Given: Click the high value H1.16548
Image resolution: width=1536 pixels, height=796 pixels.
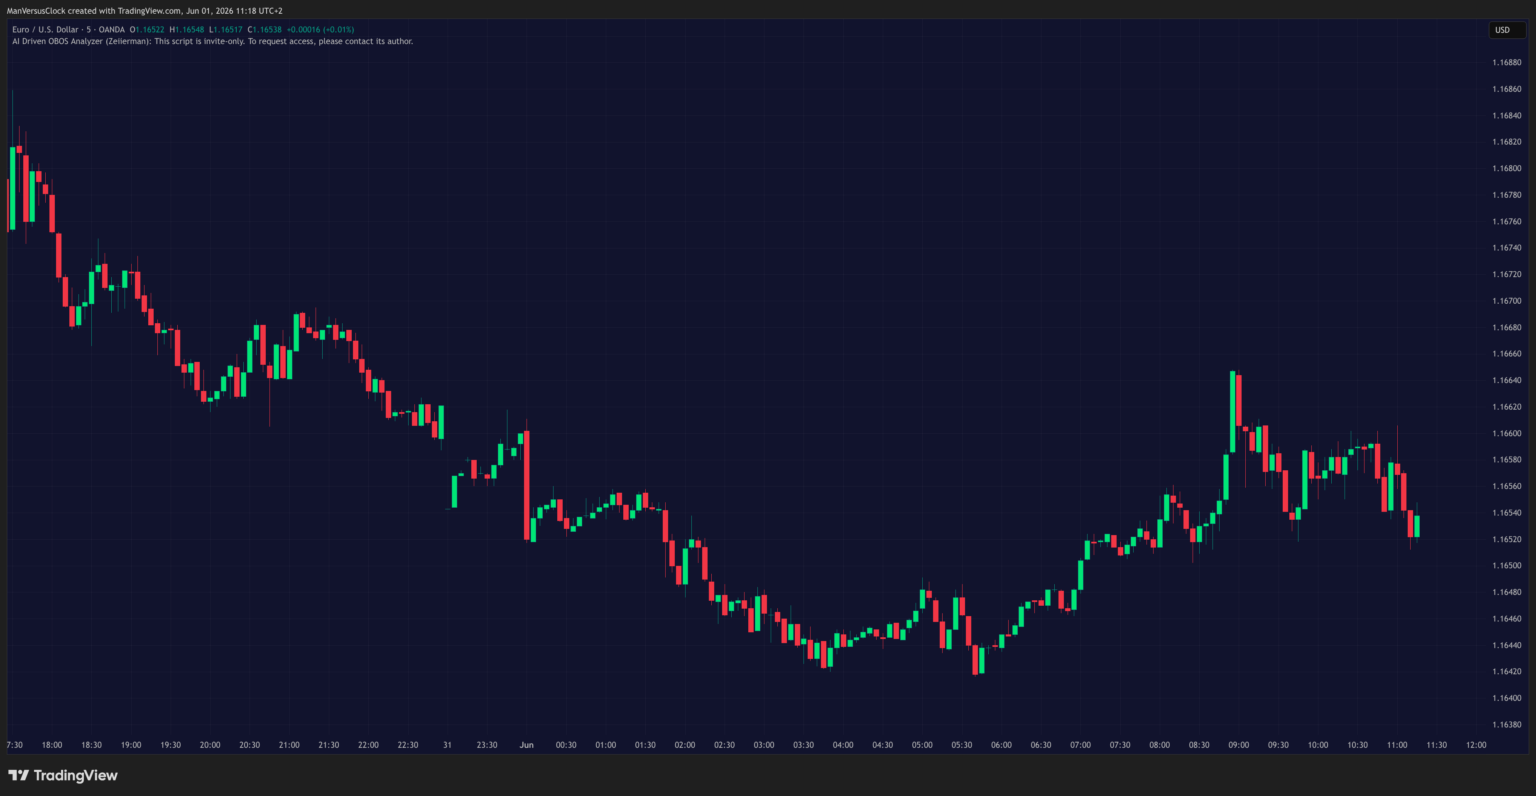Looking at the screenshot, I should click(188, 30).
